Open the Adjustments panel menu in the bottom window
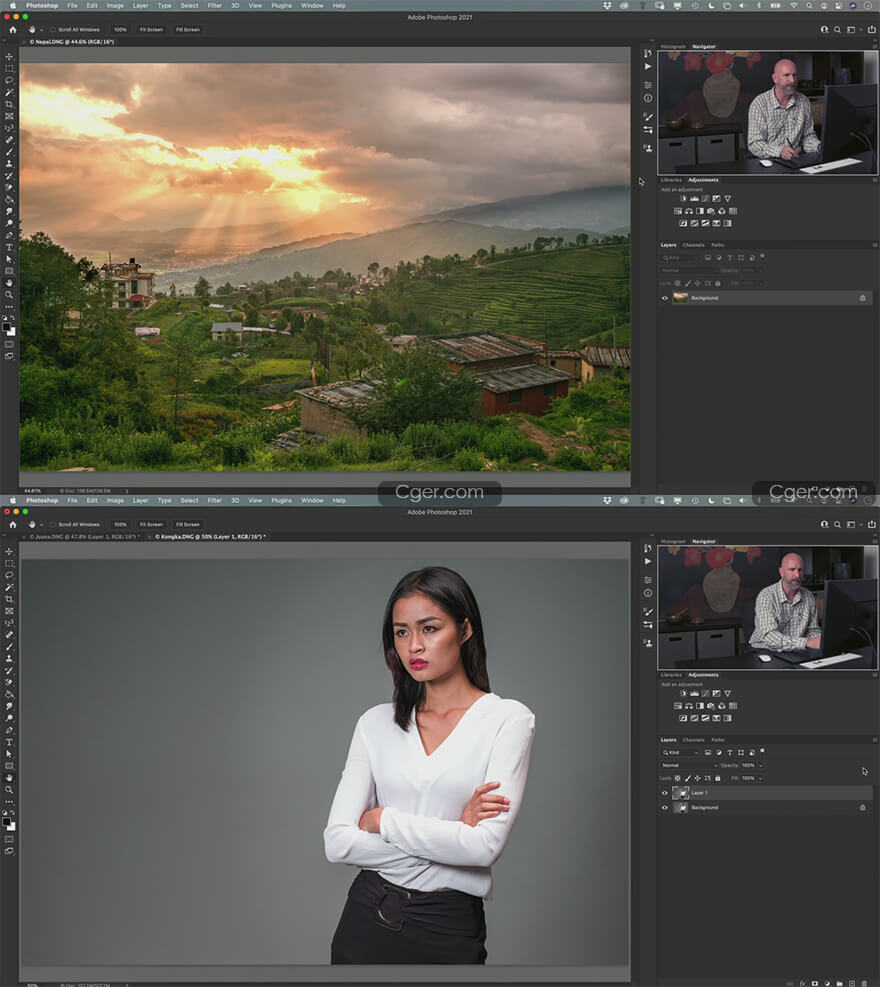This screenshot has width=880, height=987. (874, 675)
